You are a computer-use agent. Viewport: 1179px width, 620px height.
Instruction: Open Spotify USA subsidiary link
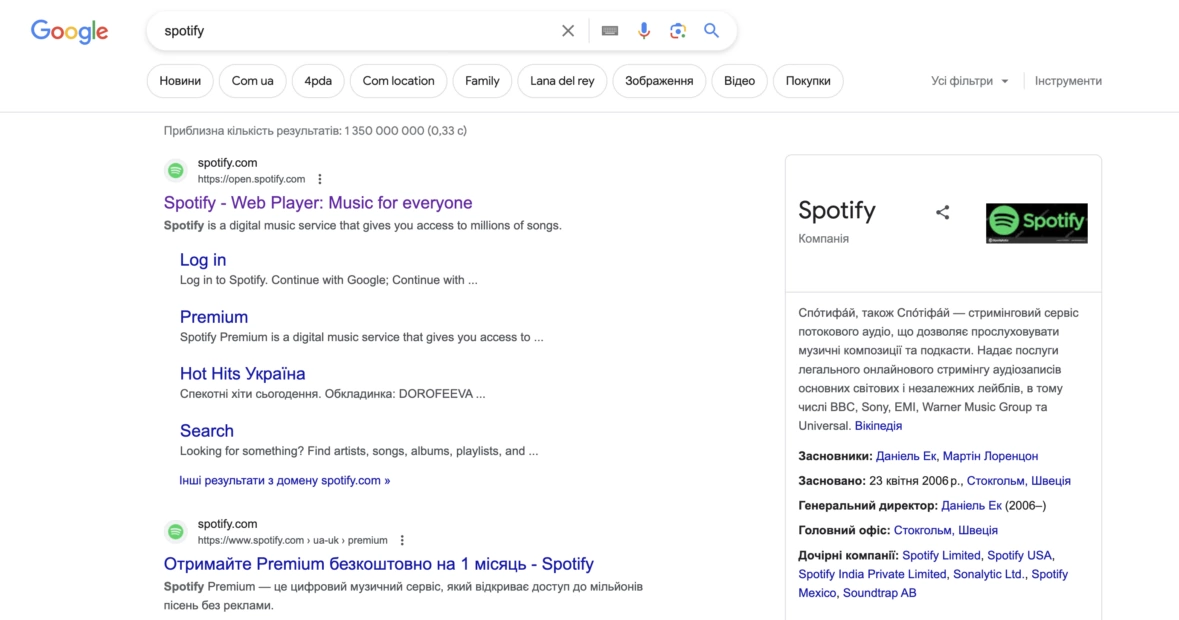point(1020,555)
